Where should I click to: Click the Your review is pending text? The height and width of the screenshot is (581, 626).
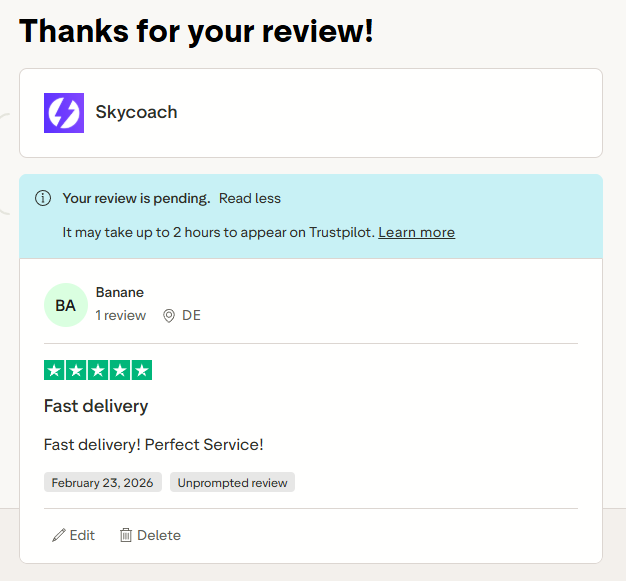coord(136,198)
